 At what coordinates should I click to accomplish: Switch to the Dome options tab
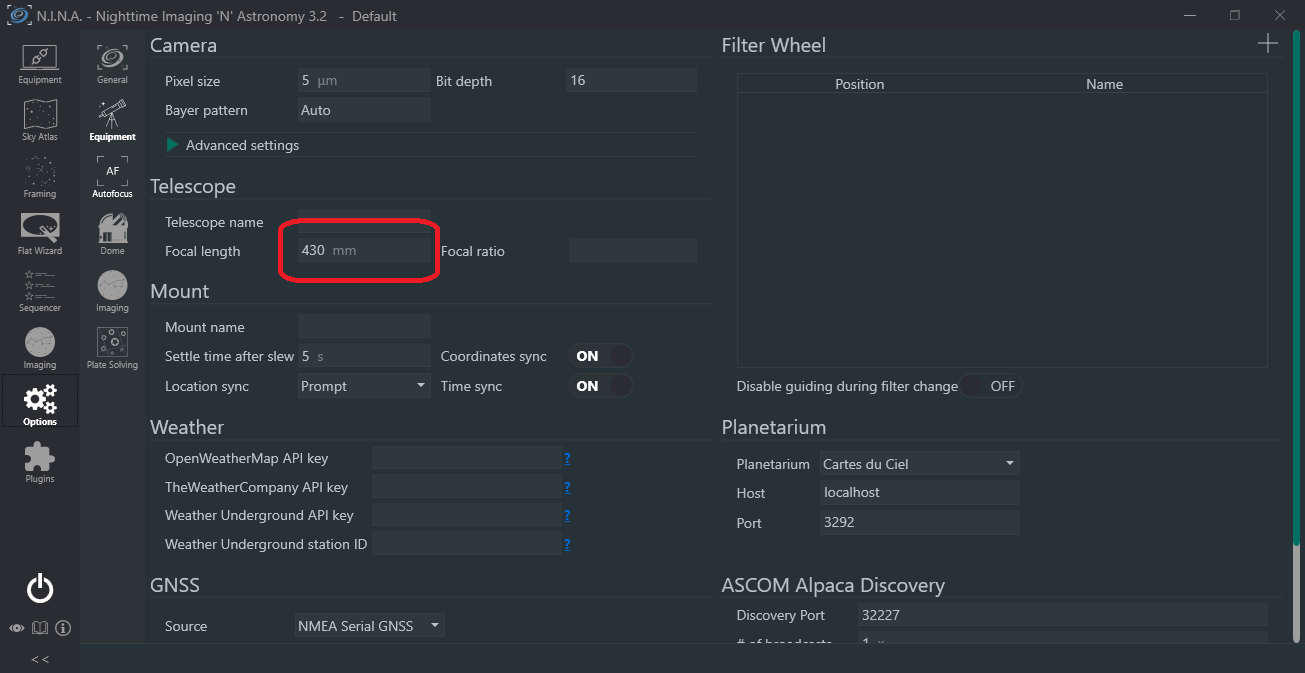(112, 234)
